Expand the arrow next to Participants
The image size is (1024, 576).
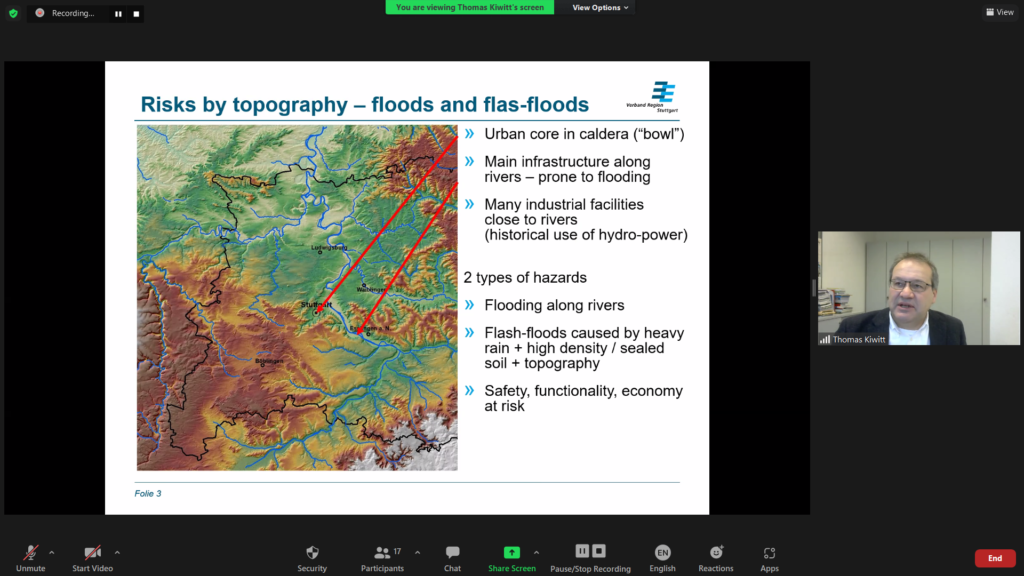(417, 552)
